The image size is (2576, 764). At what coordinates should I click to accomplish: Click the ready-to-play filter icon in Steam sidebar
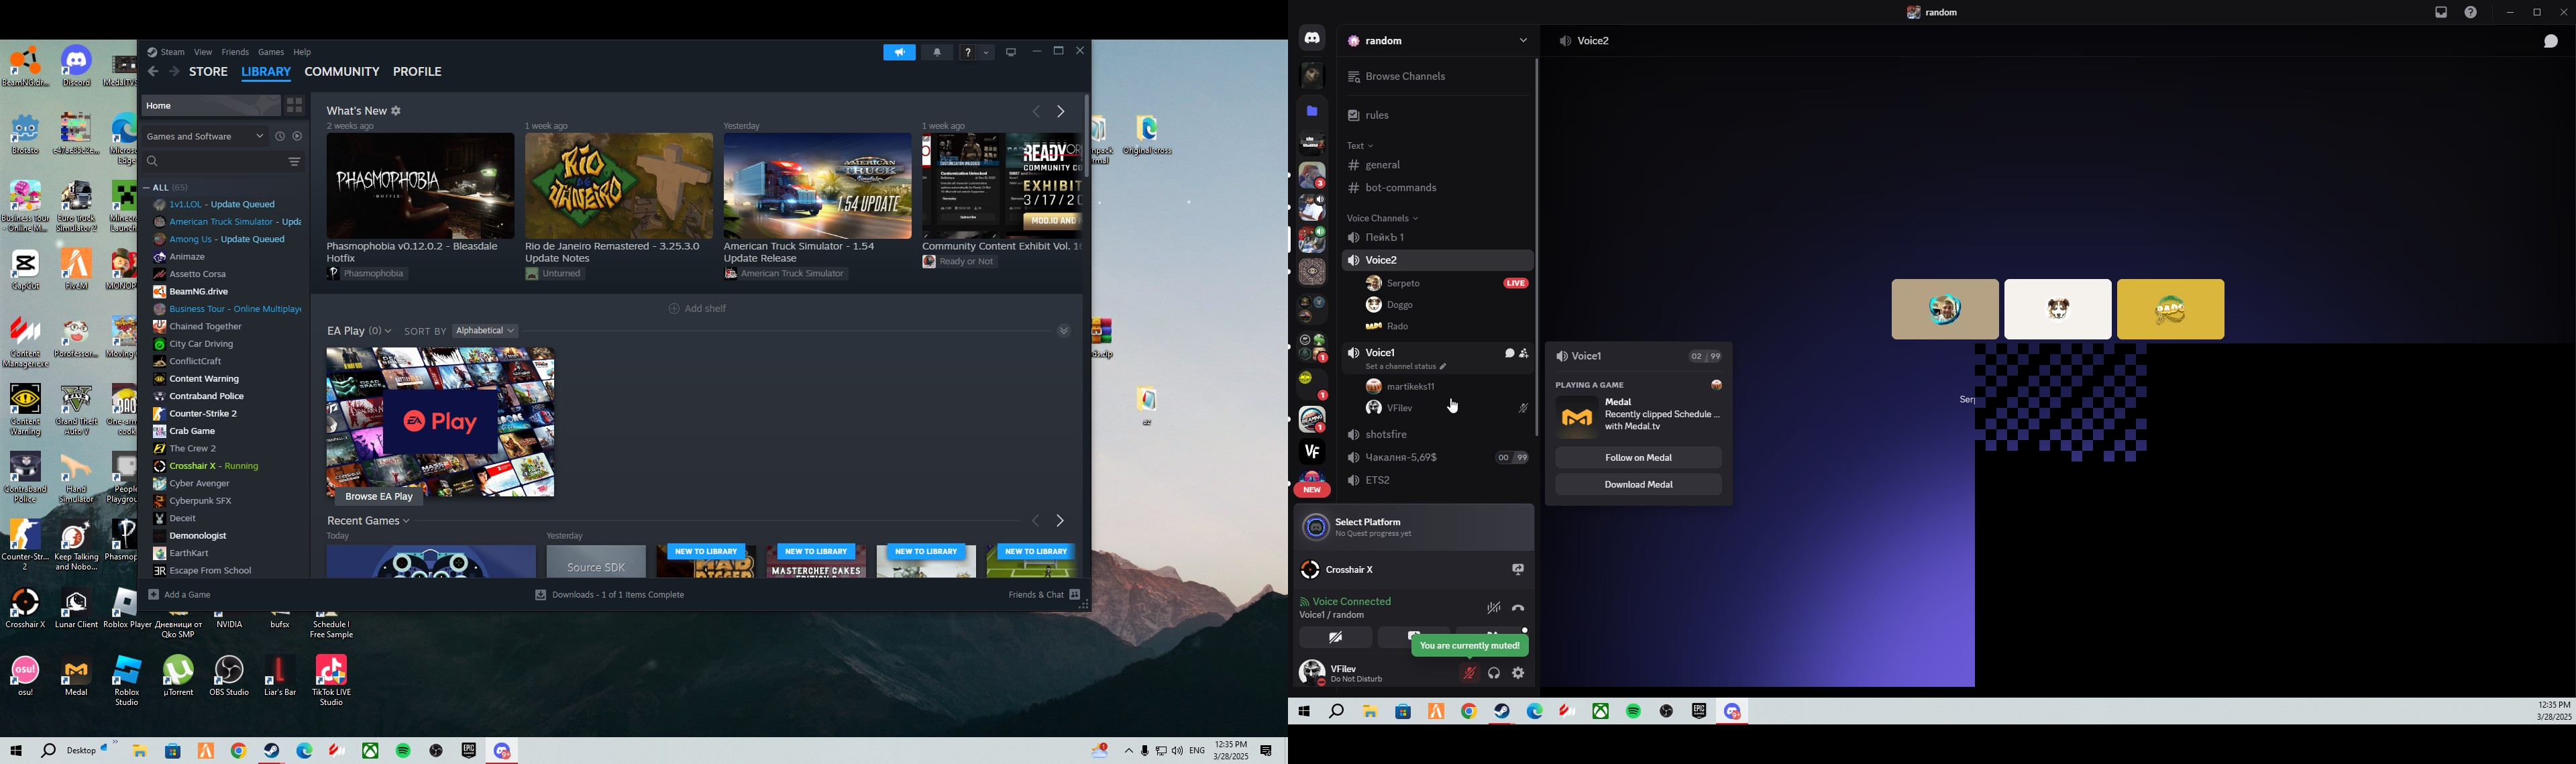pos(298,136)
